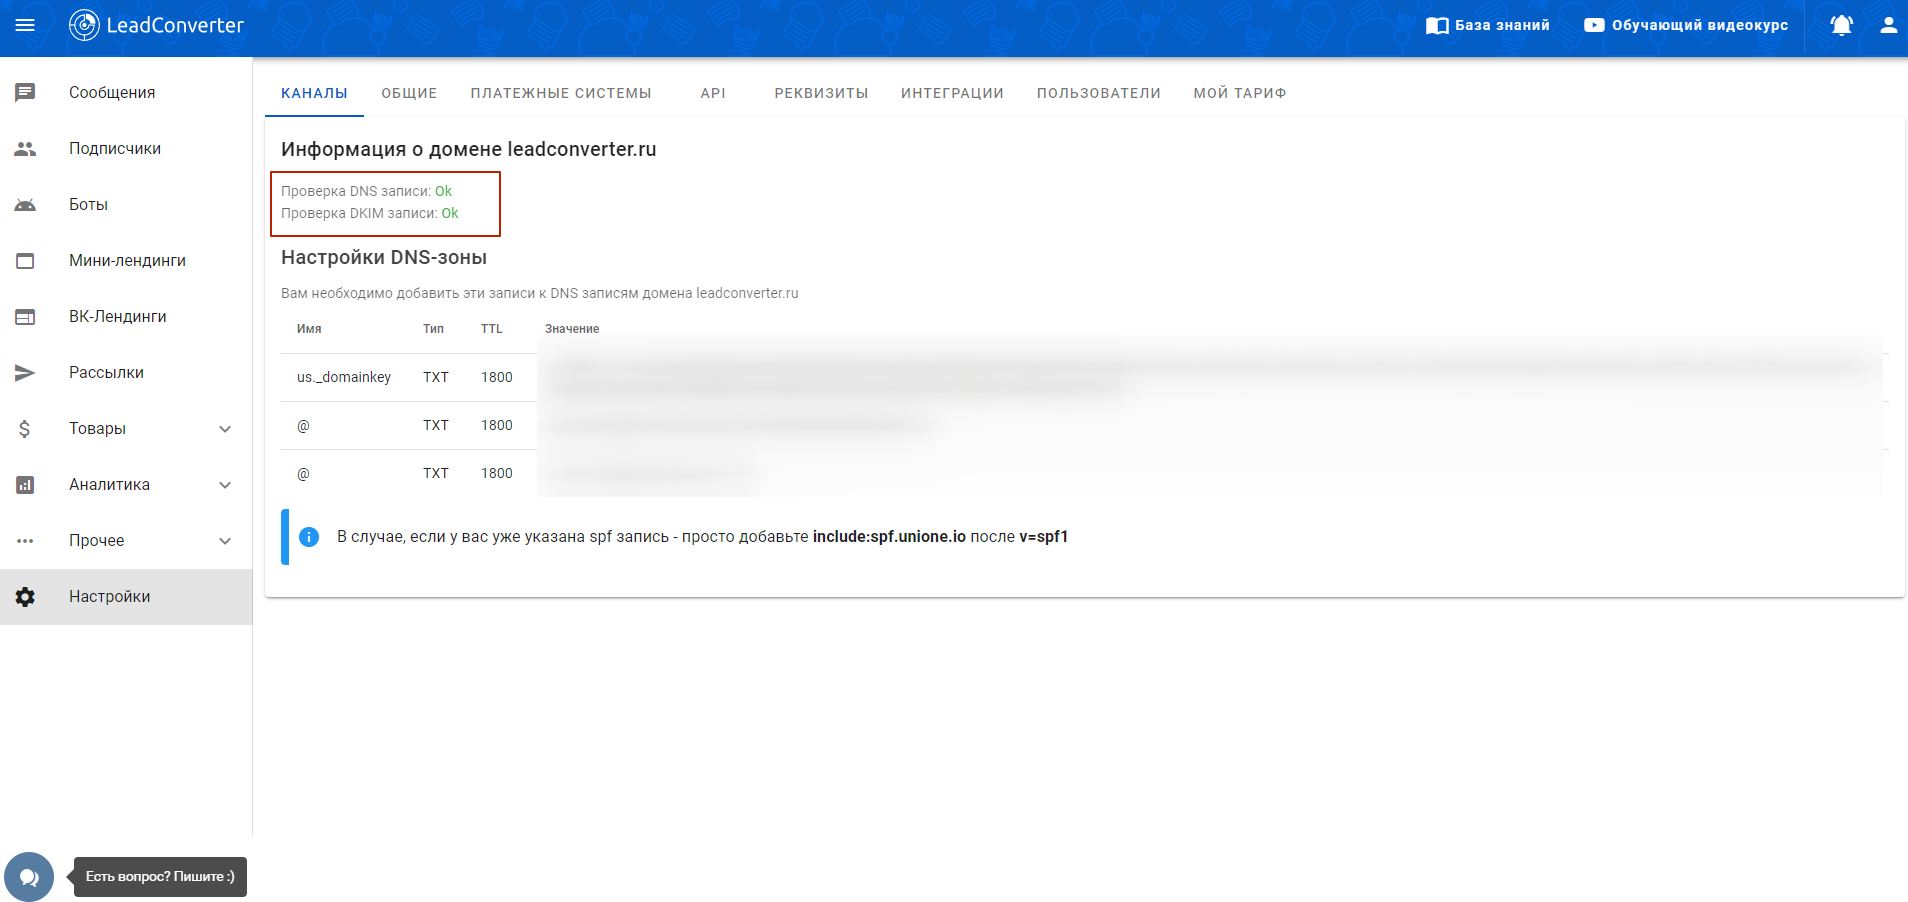Click the us._domainkey record row
The image size is (1908, 902).
[344, 377]
